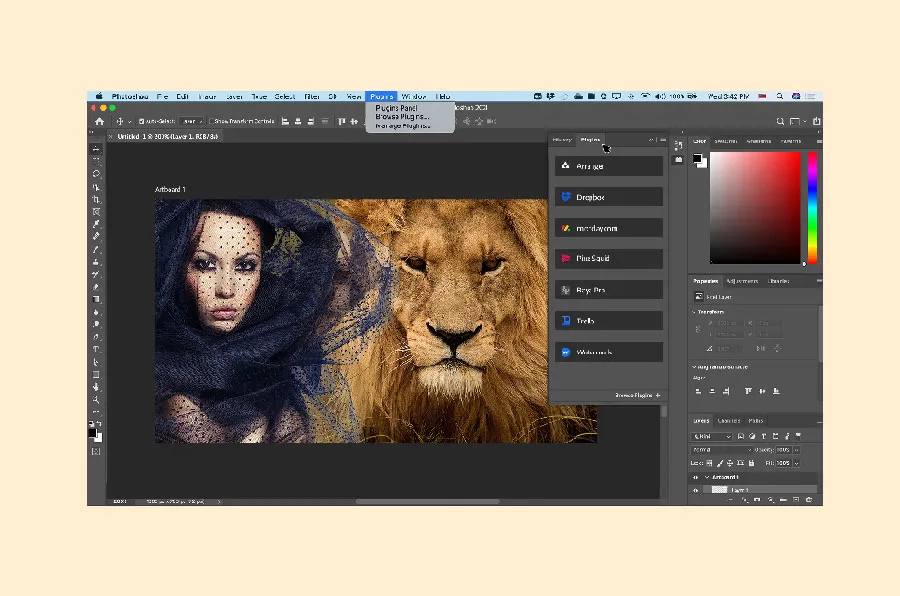This screenshot has width=900, height=596.
Task: Collapse the Artboard 1 group
Action: pos(707,477)
